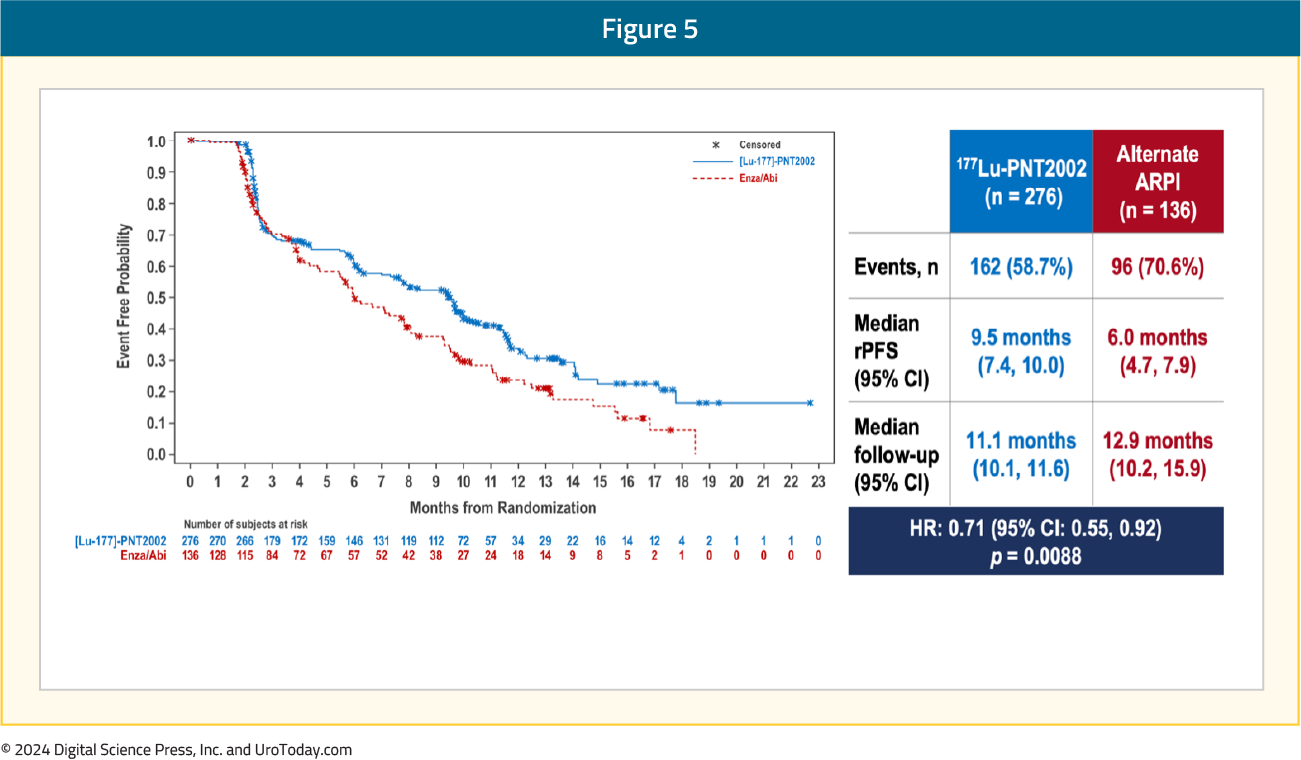Click the 276 at-risk value
Viewport: 1301px width, 760px height.
coord(190,540)
